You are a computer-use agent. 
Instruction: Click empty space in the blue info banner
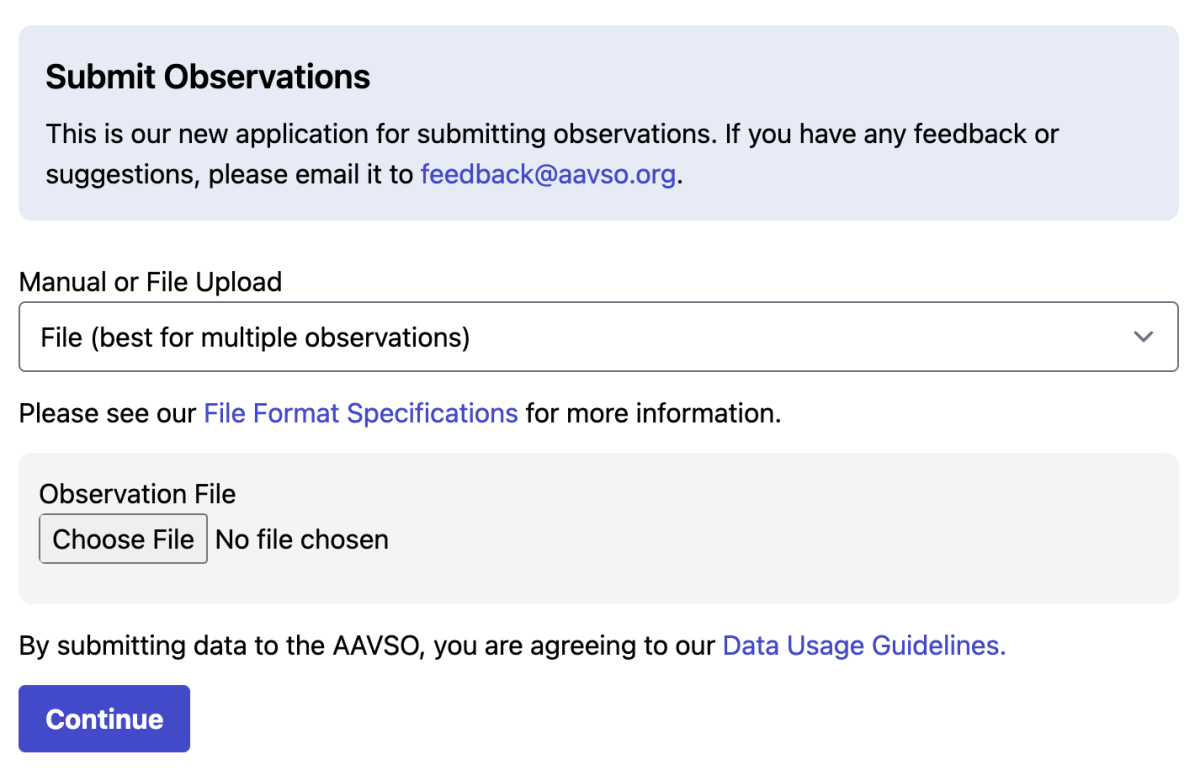900,77
